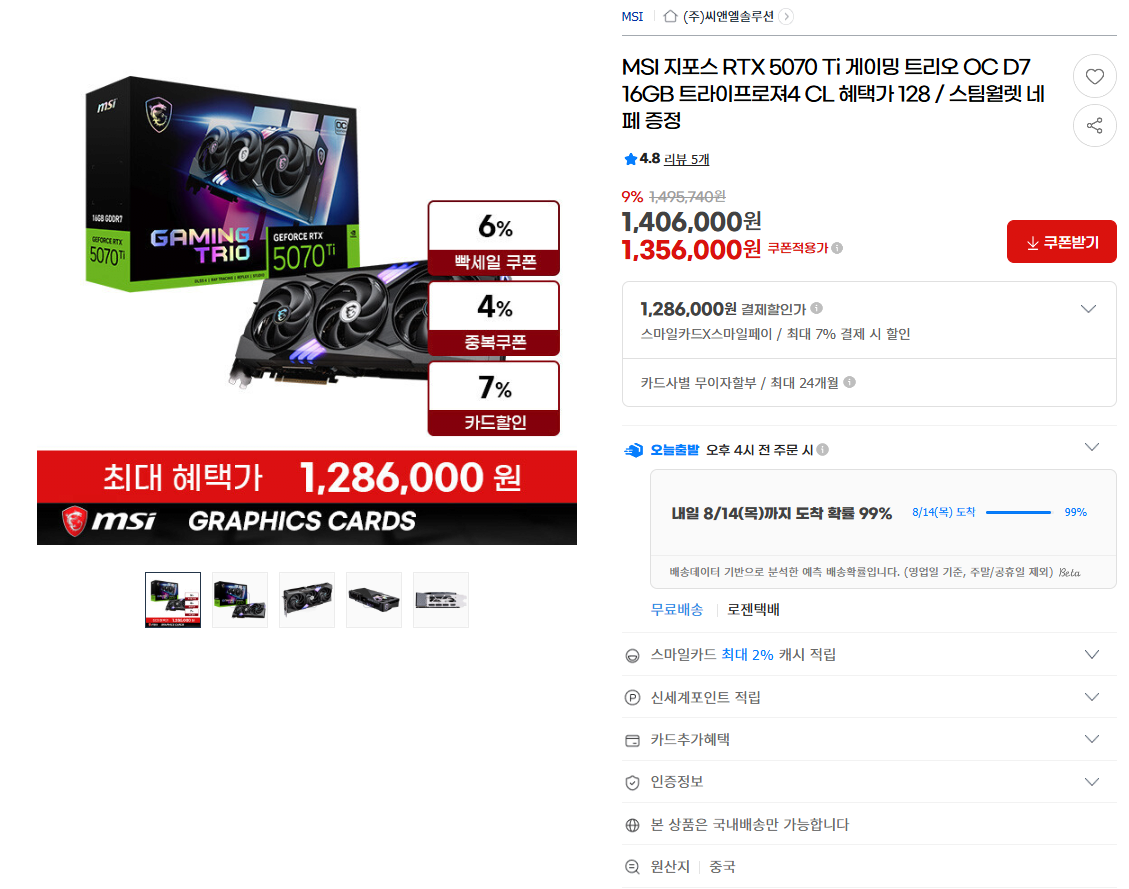Screen dimensions: 1129x889
Task: Open the seller home icon
Action: 670,16
